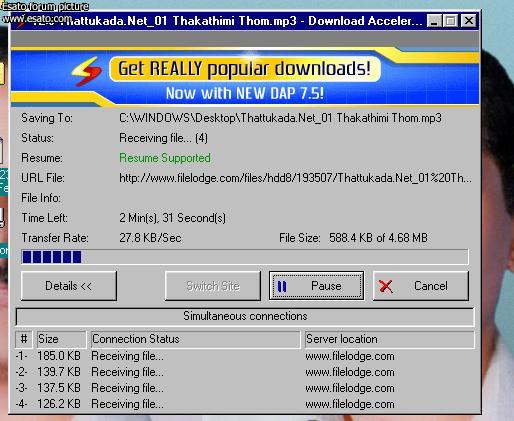Click the Size column header
Viewport: 514px width, 421px height.
coord(61,339)
